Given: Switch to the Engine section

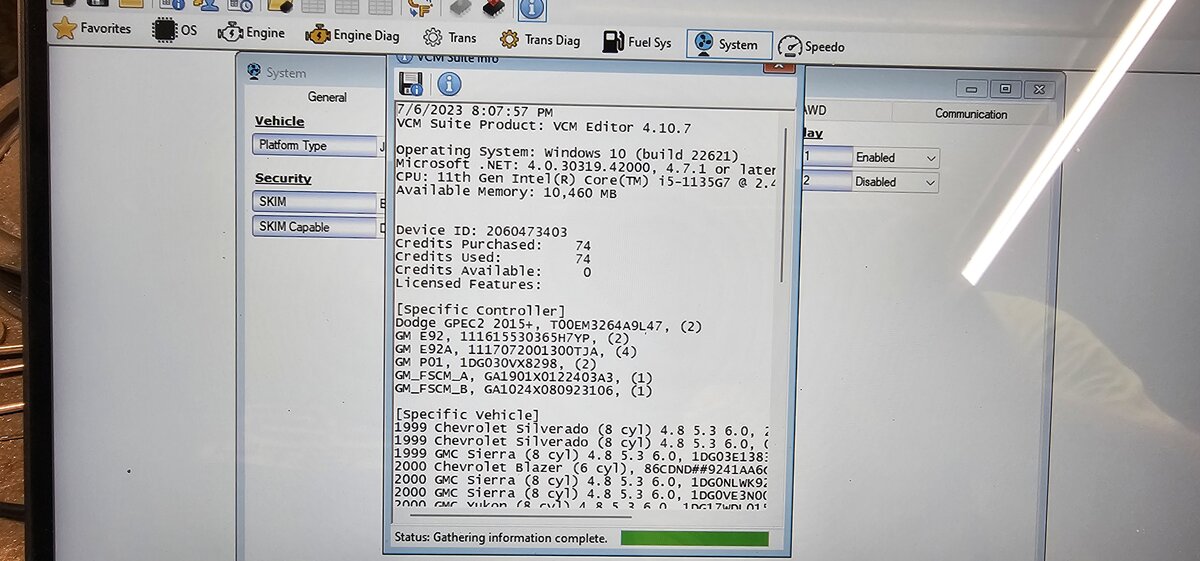Looking at the screenshot, I should (x=252, y=33).
